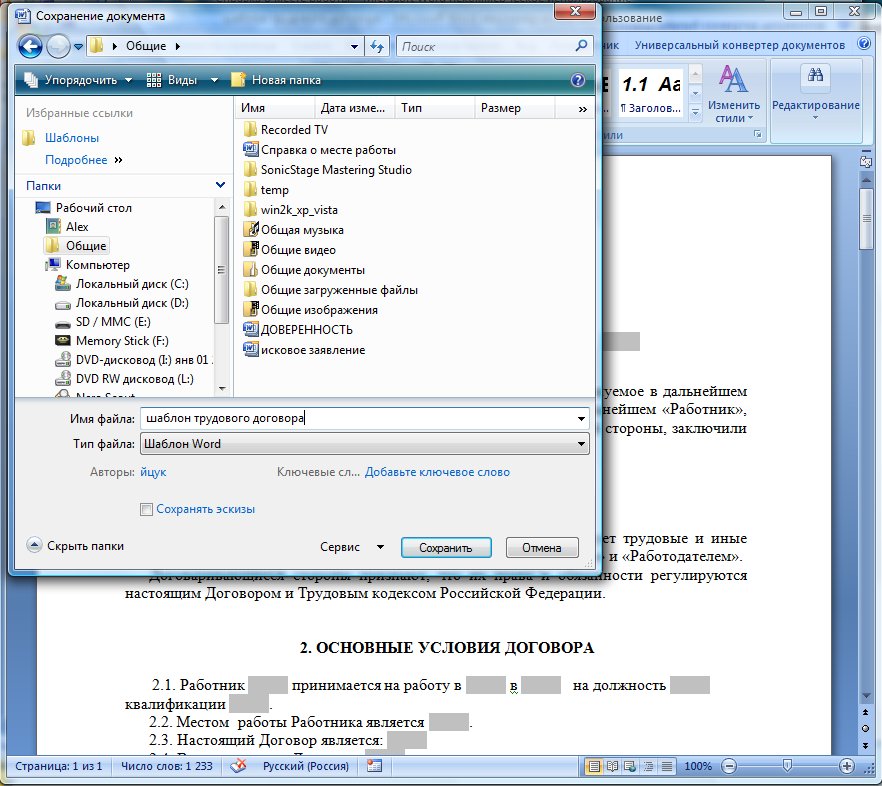The image size is (882, 786).
Task: Click the refresh button beside address bar
Action: 377,46
